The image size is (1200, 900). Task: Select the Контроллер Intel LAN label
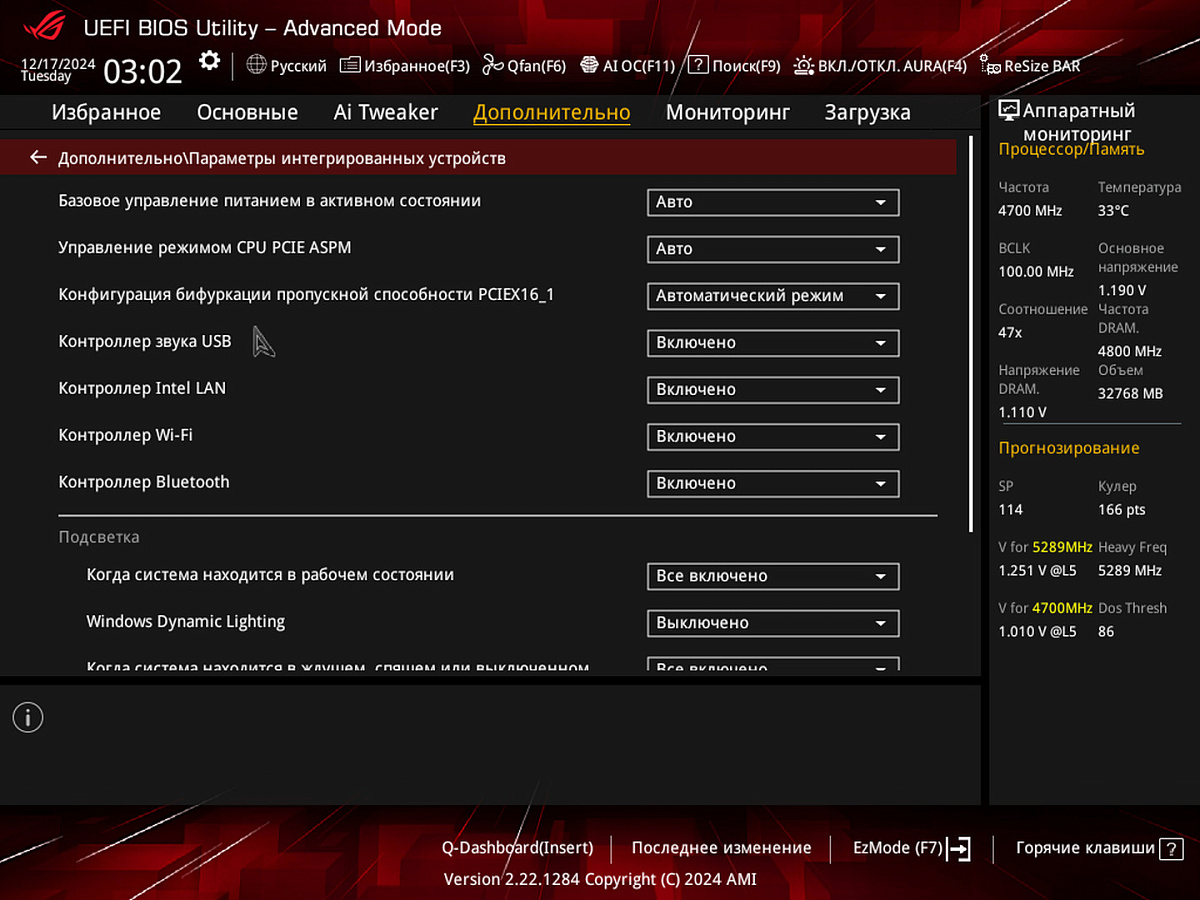point(142,388)
